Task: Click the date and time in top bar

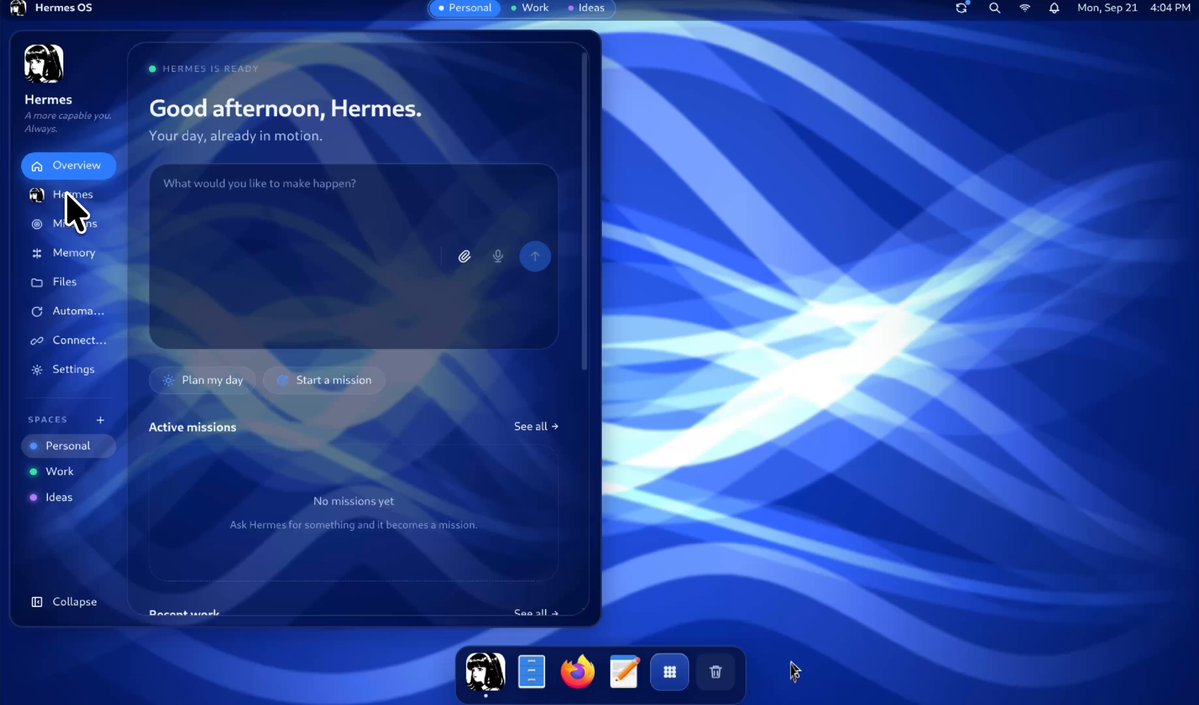Action: point(1134,8)
